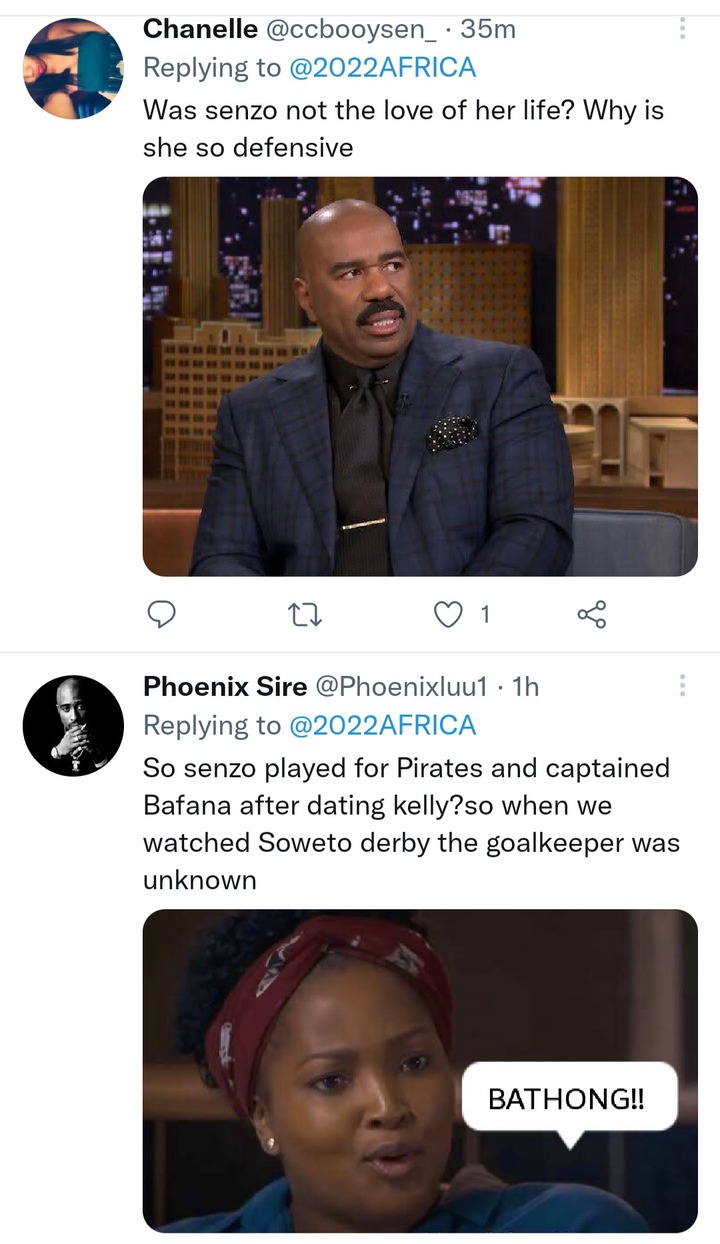The image size is (720, 1244).
Task: View the bald man in suit image
Action: click(x=420, y=377)
